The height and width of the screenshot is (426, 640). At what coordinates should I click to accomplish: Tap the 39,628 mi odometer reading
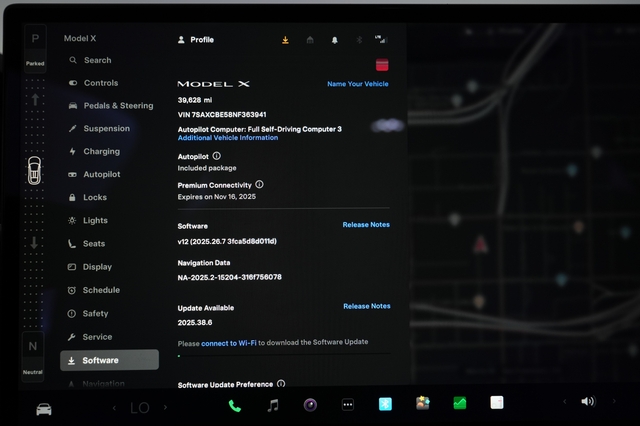tap(195, 100)
